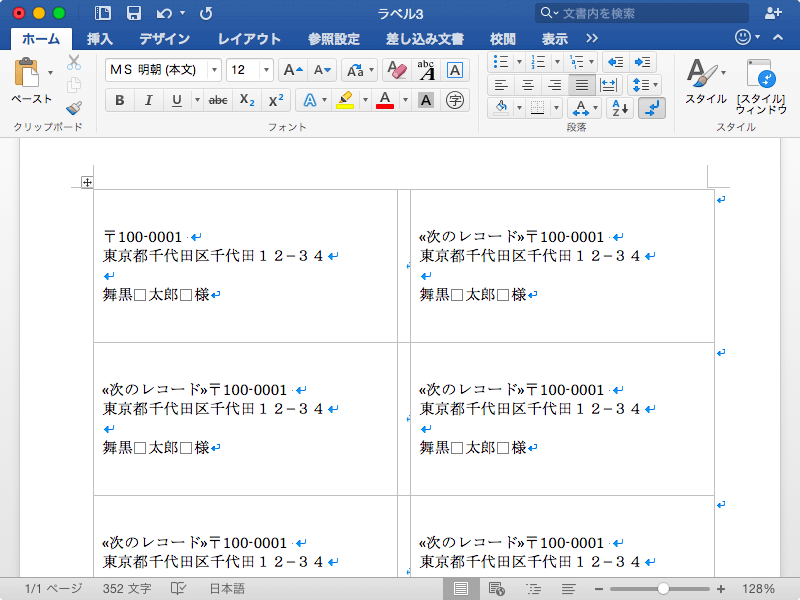Viewport: 800px width, 600px height.
Task: Open numbering list dropdown arrow
Action: (x=557, y=62)
